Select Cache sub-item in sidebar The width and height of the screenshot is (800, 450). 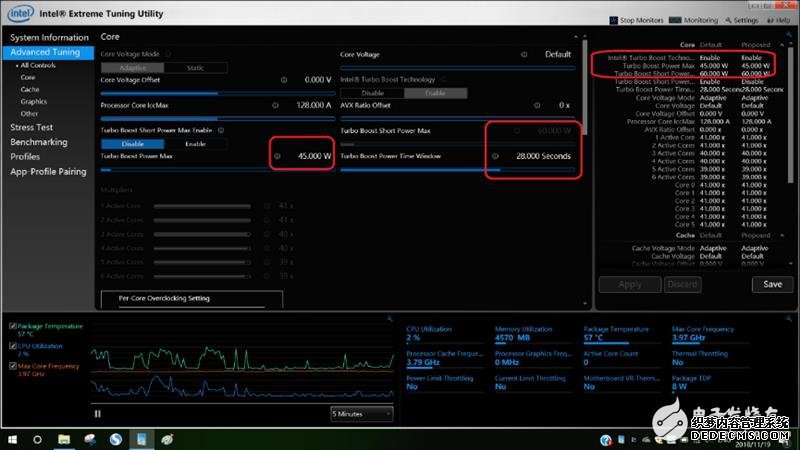[x=30, y=89]
